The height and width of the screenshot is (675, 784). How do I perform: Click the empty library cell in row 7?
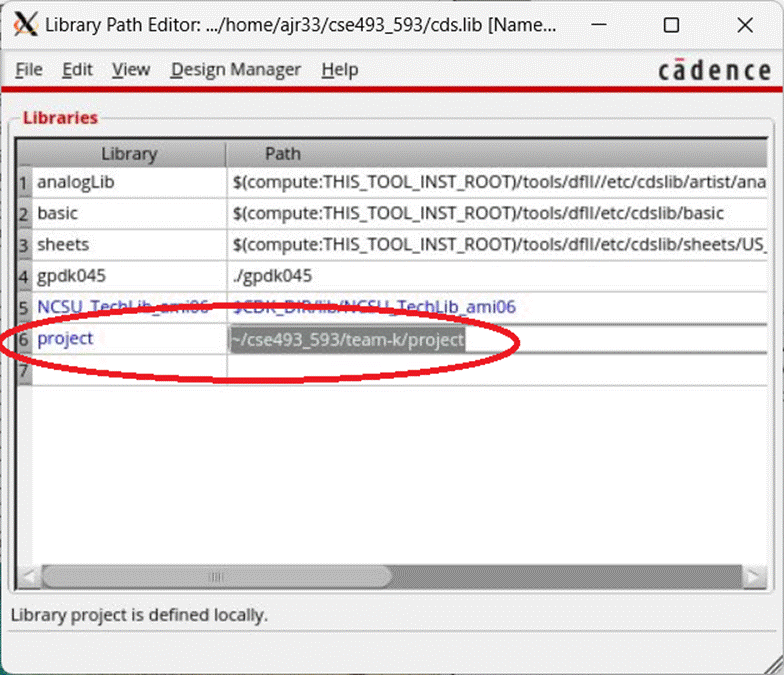point(129,370)
